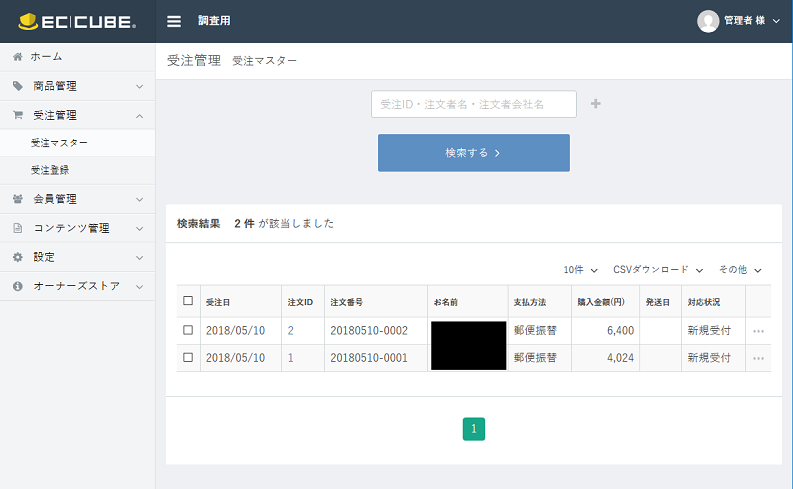793x489 pixels.
Task: Open the オーナーズストア menu item
Action: point(77,286)
